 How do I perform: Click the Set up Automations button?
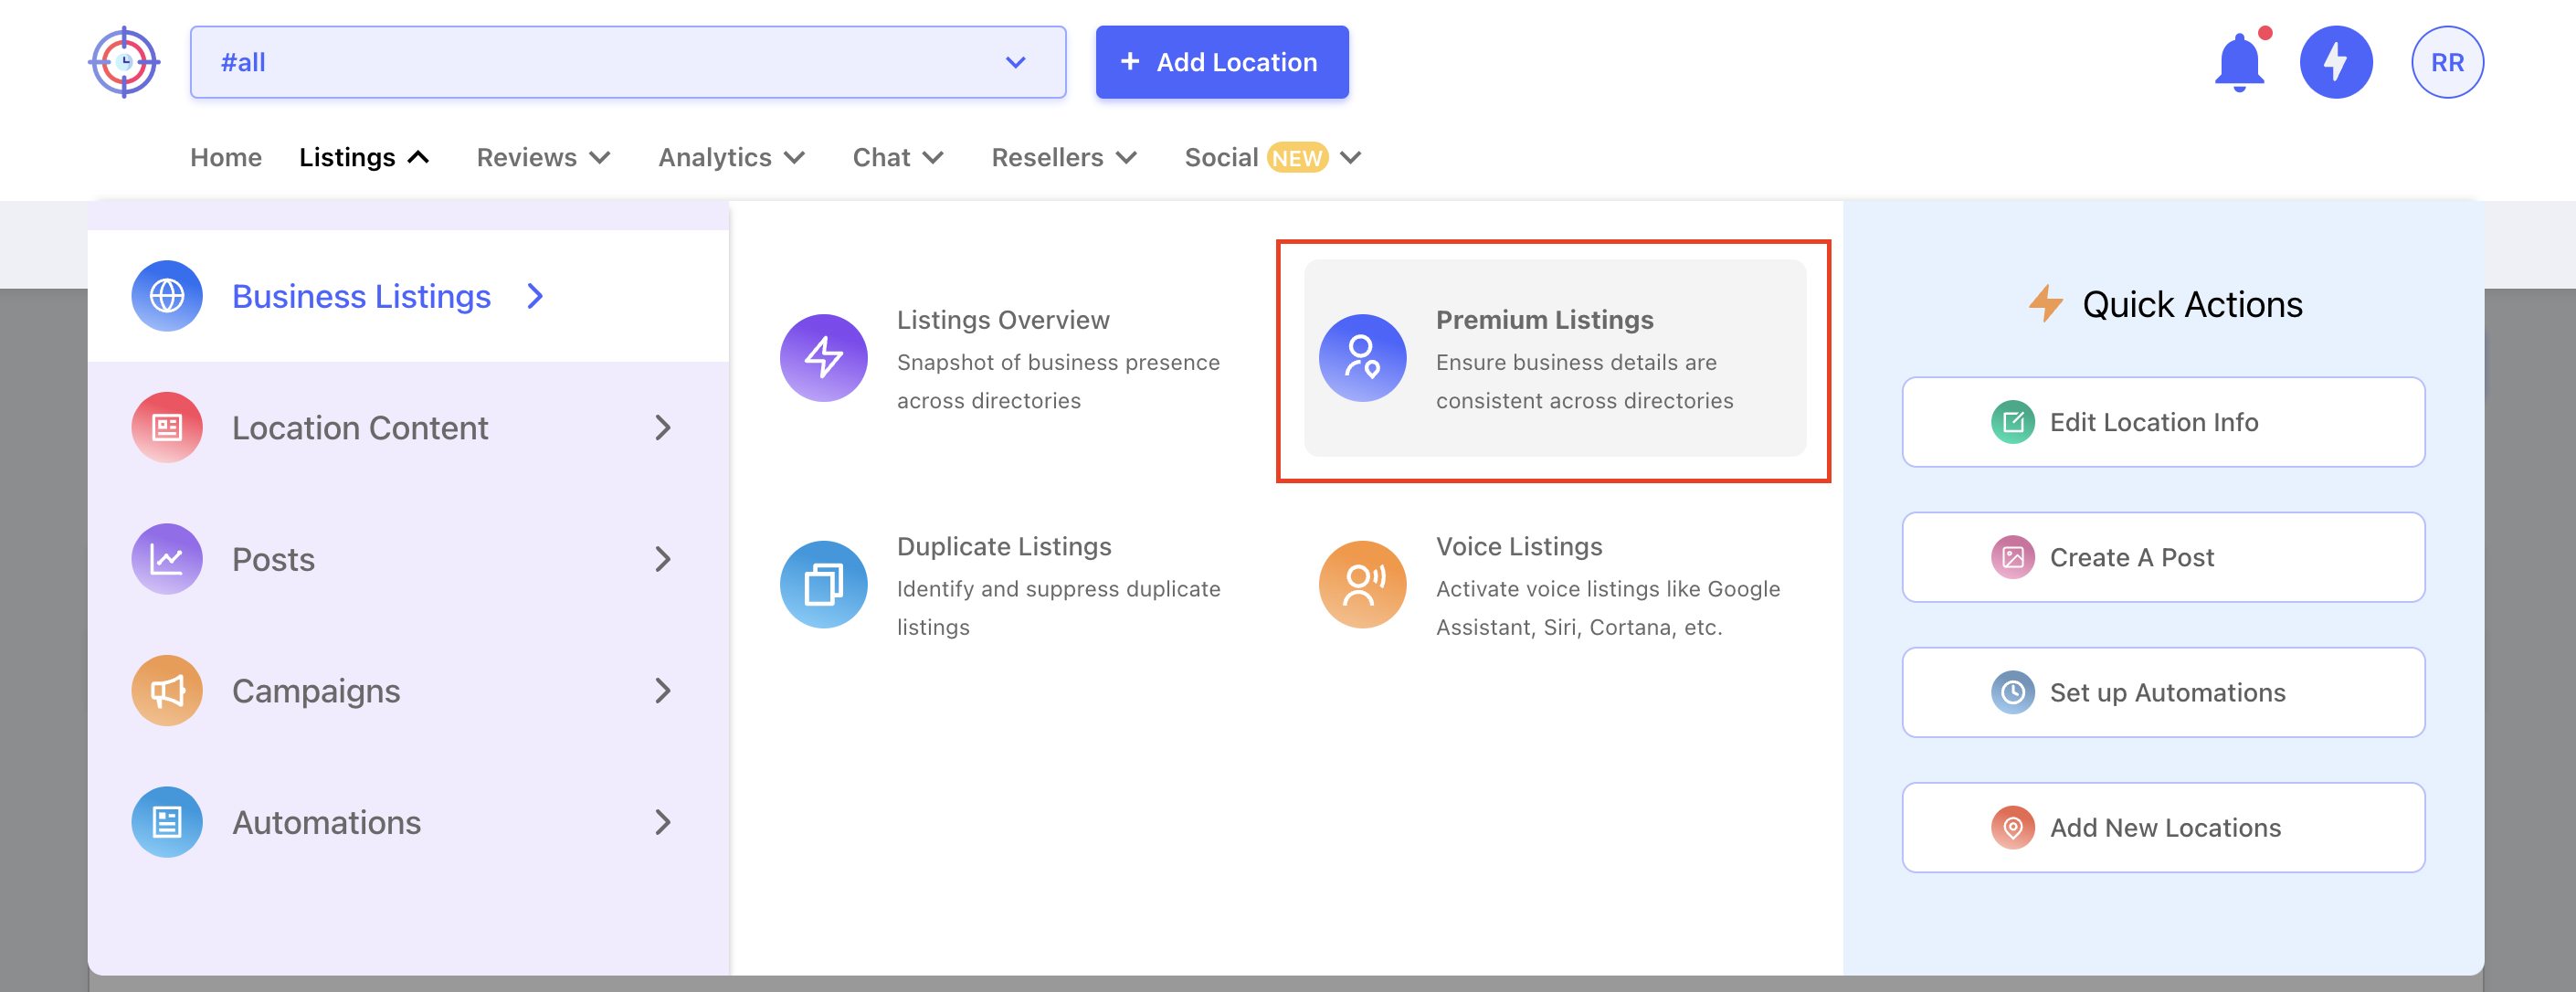2163,692
